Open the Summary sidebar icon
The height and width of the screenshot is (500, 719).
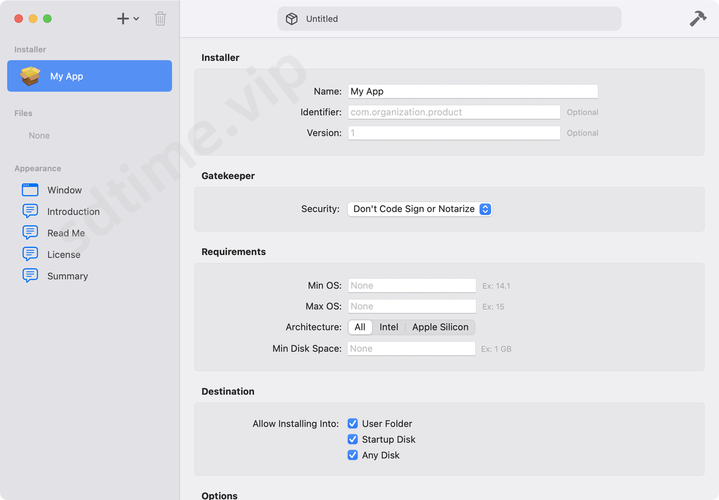pos(30,276)
